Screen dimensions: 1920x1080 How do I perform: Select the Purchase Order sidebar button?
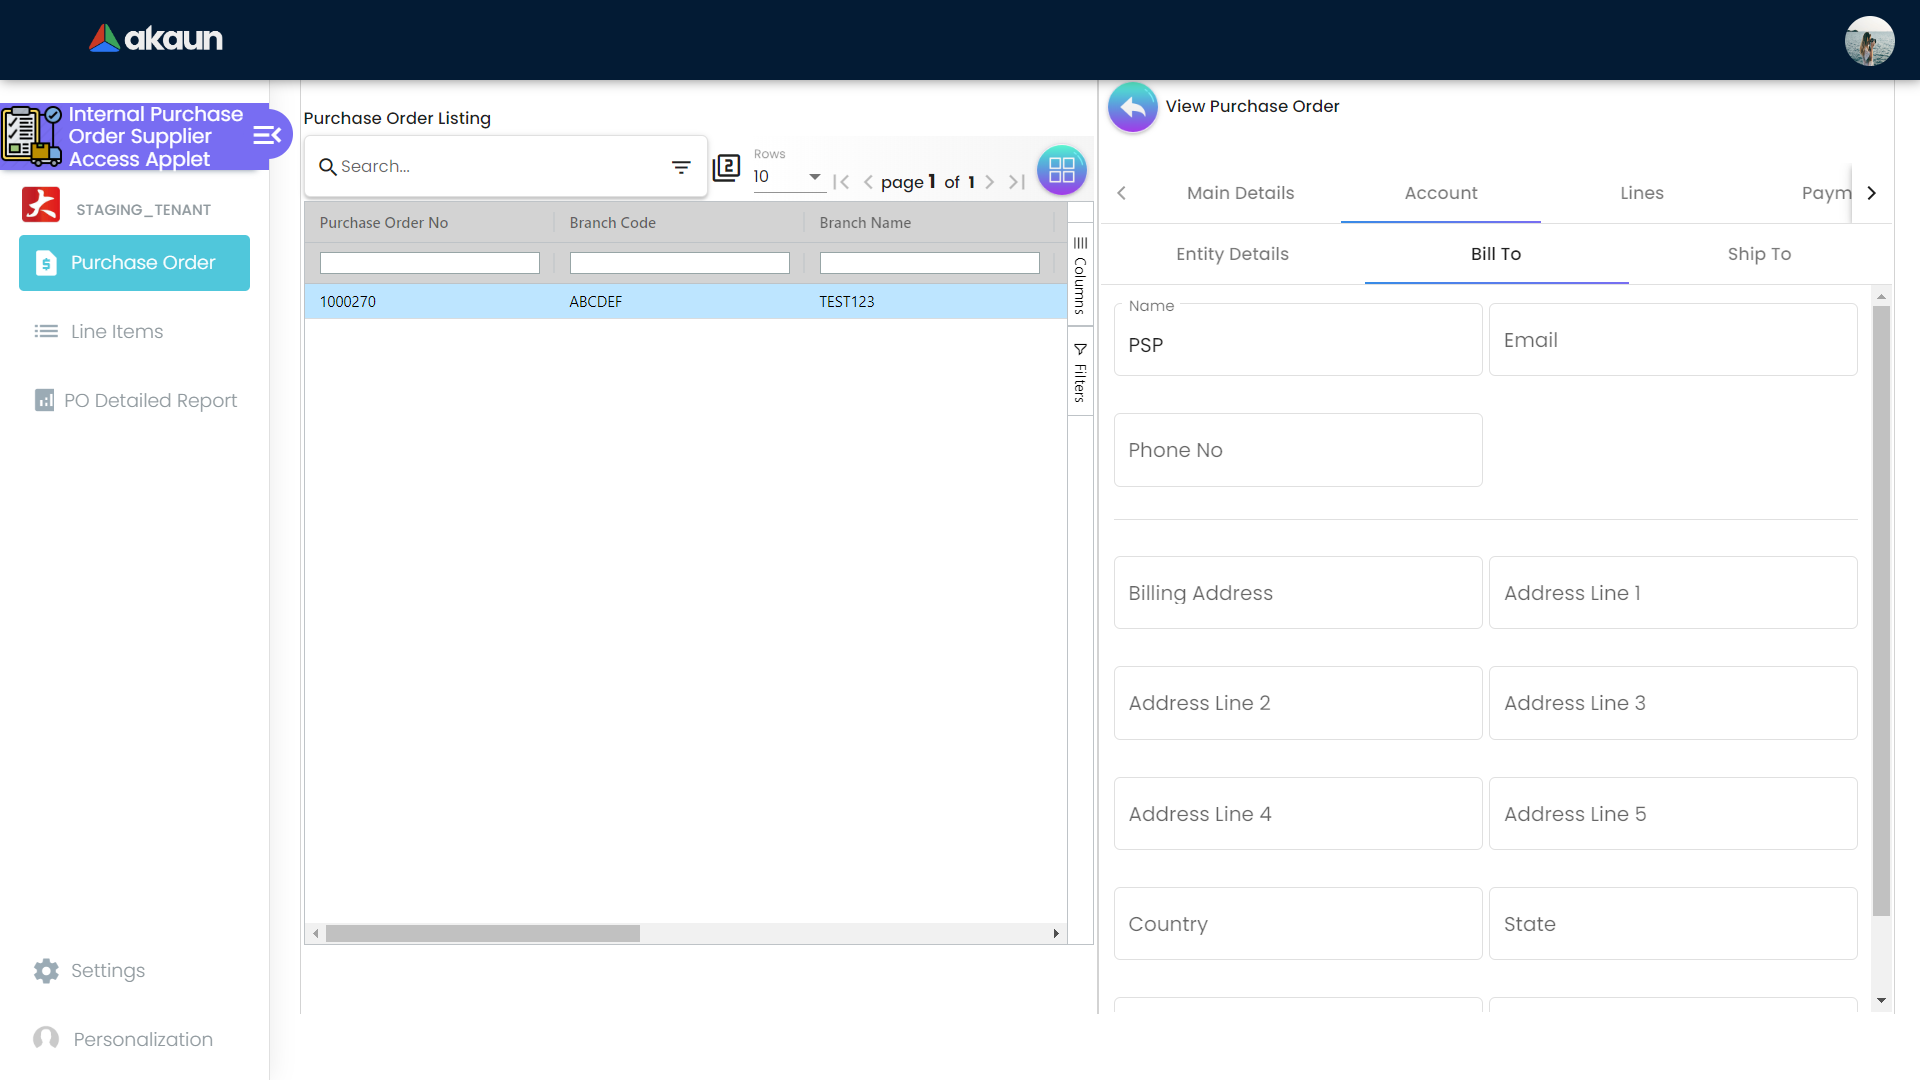134,263
